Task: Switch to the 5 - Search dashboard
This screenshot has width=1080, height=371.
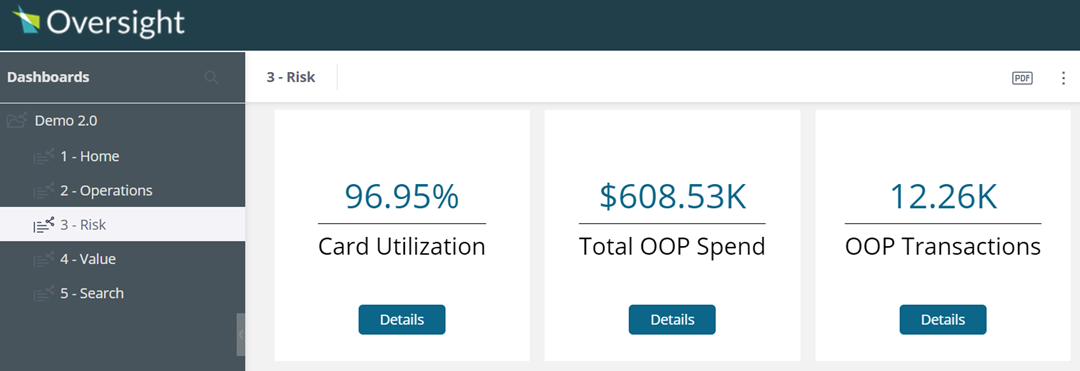Action: 123,293
